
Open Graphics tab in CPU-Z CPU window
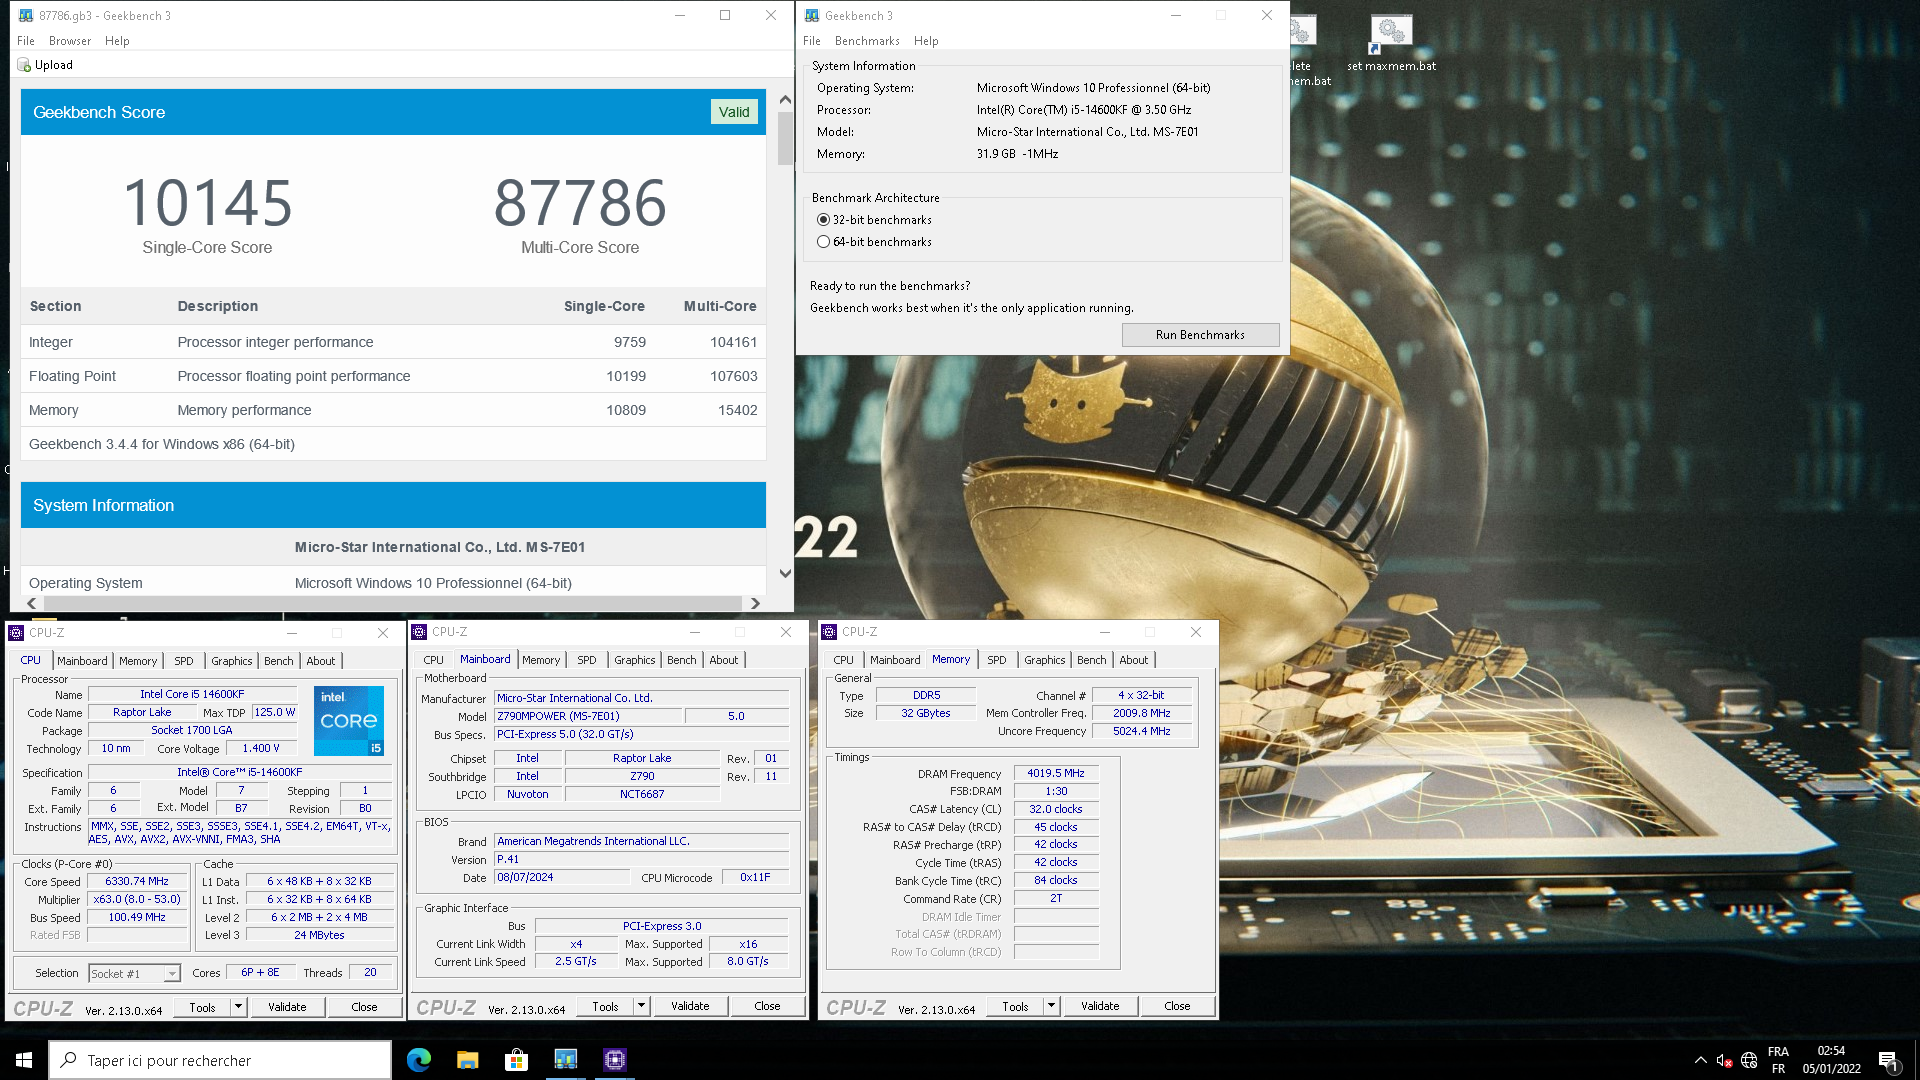[232, 661]
